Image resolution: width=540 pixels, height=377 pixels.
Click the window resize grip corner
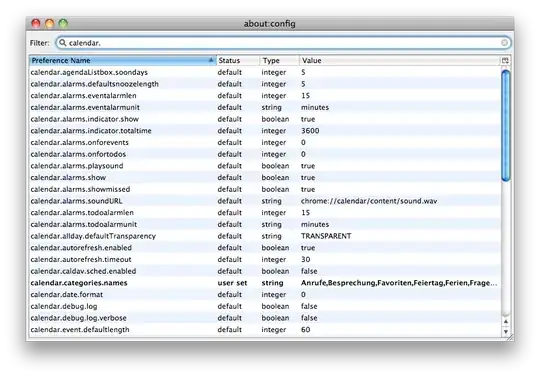coord(511,337)
